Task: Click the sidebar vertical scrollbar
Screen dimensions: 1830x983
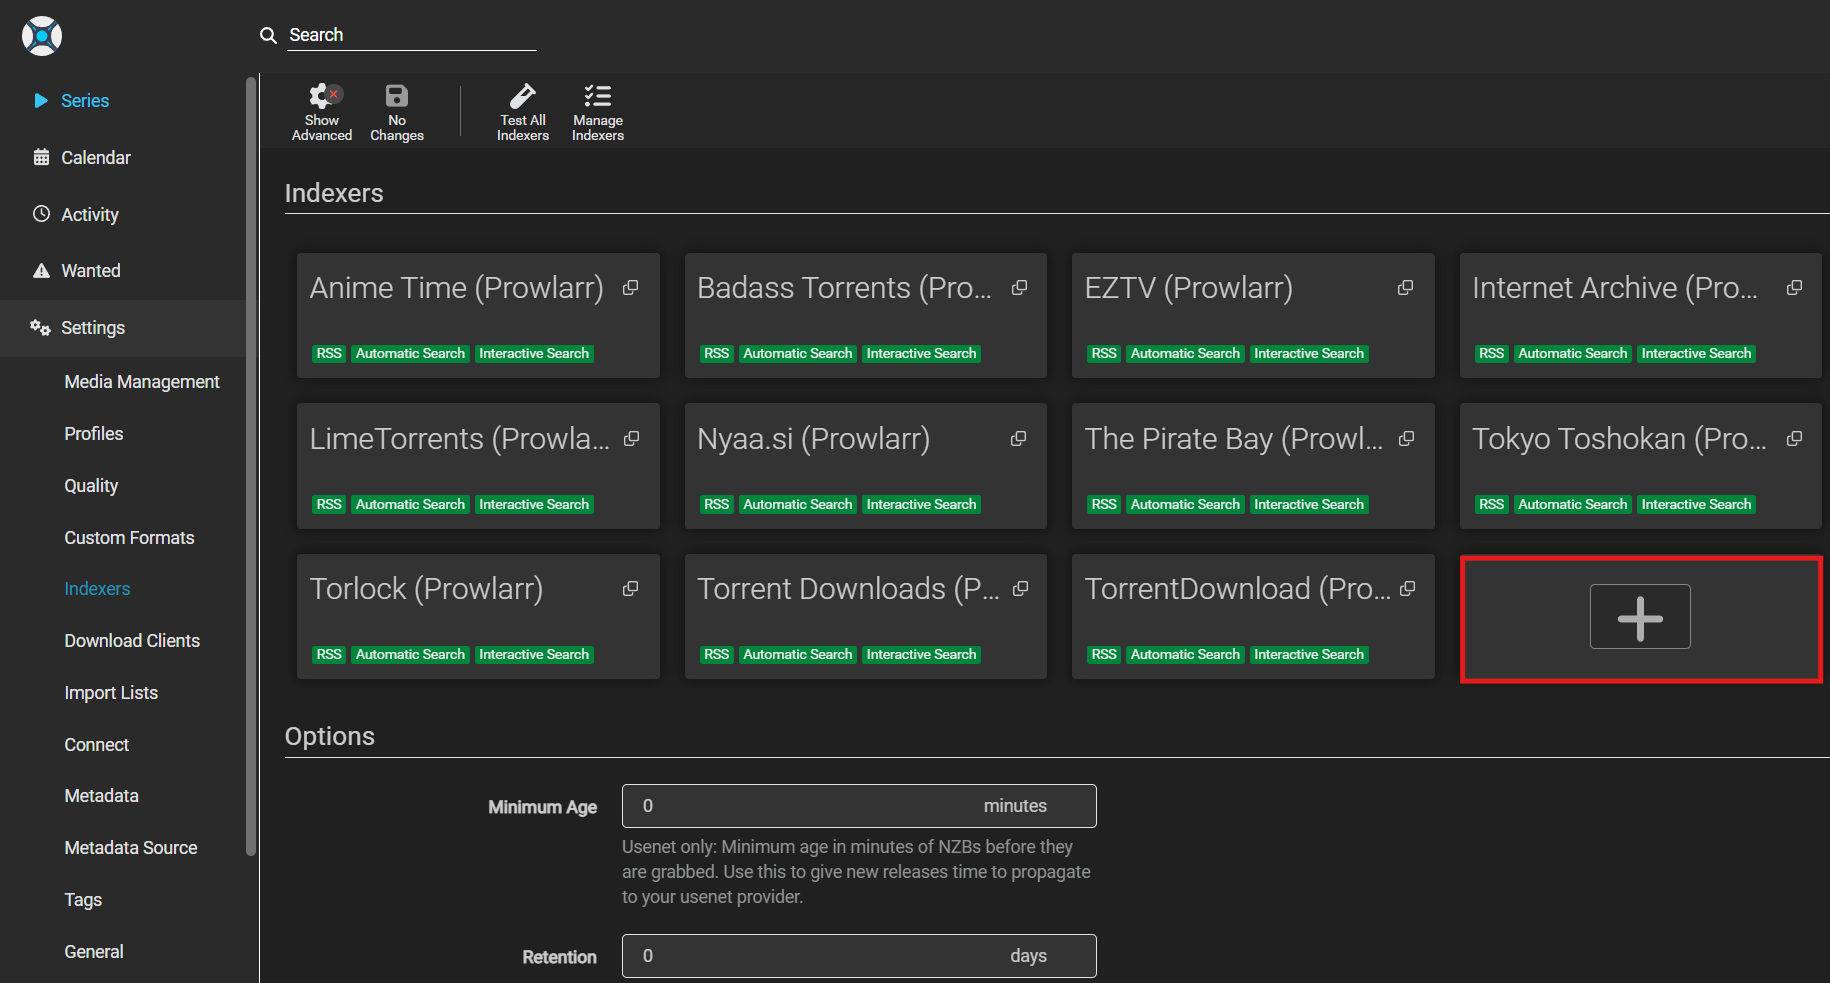Action: 251,466
